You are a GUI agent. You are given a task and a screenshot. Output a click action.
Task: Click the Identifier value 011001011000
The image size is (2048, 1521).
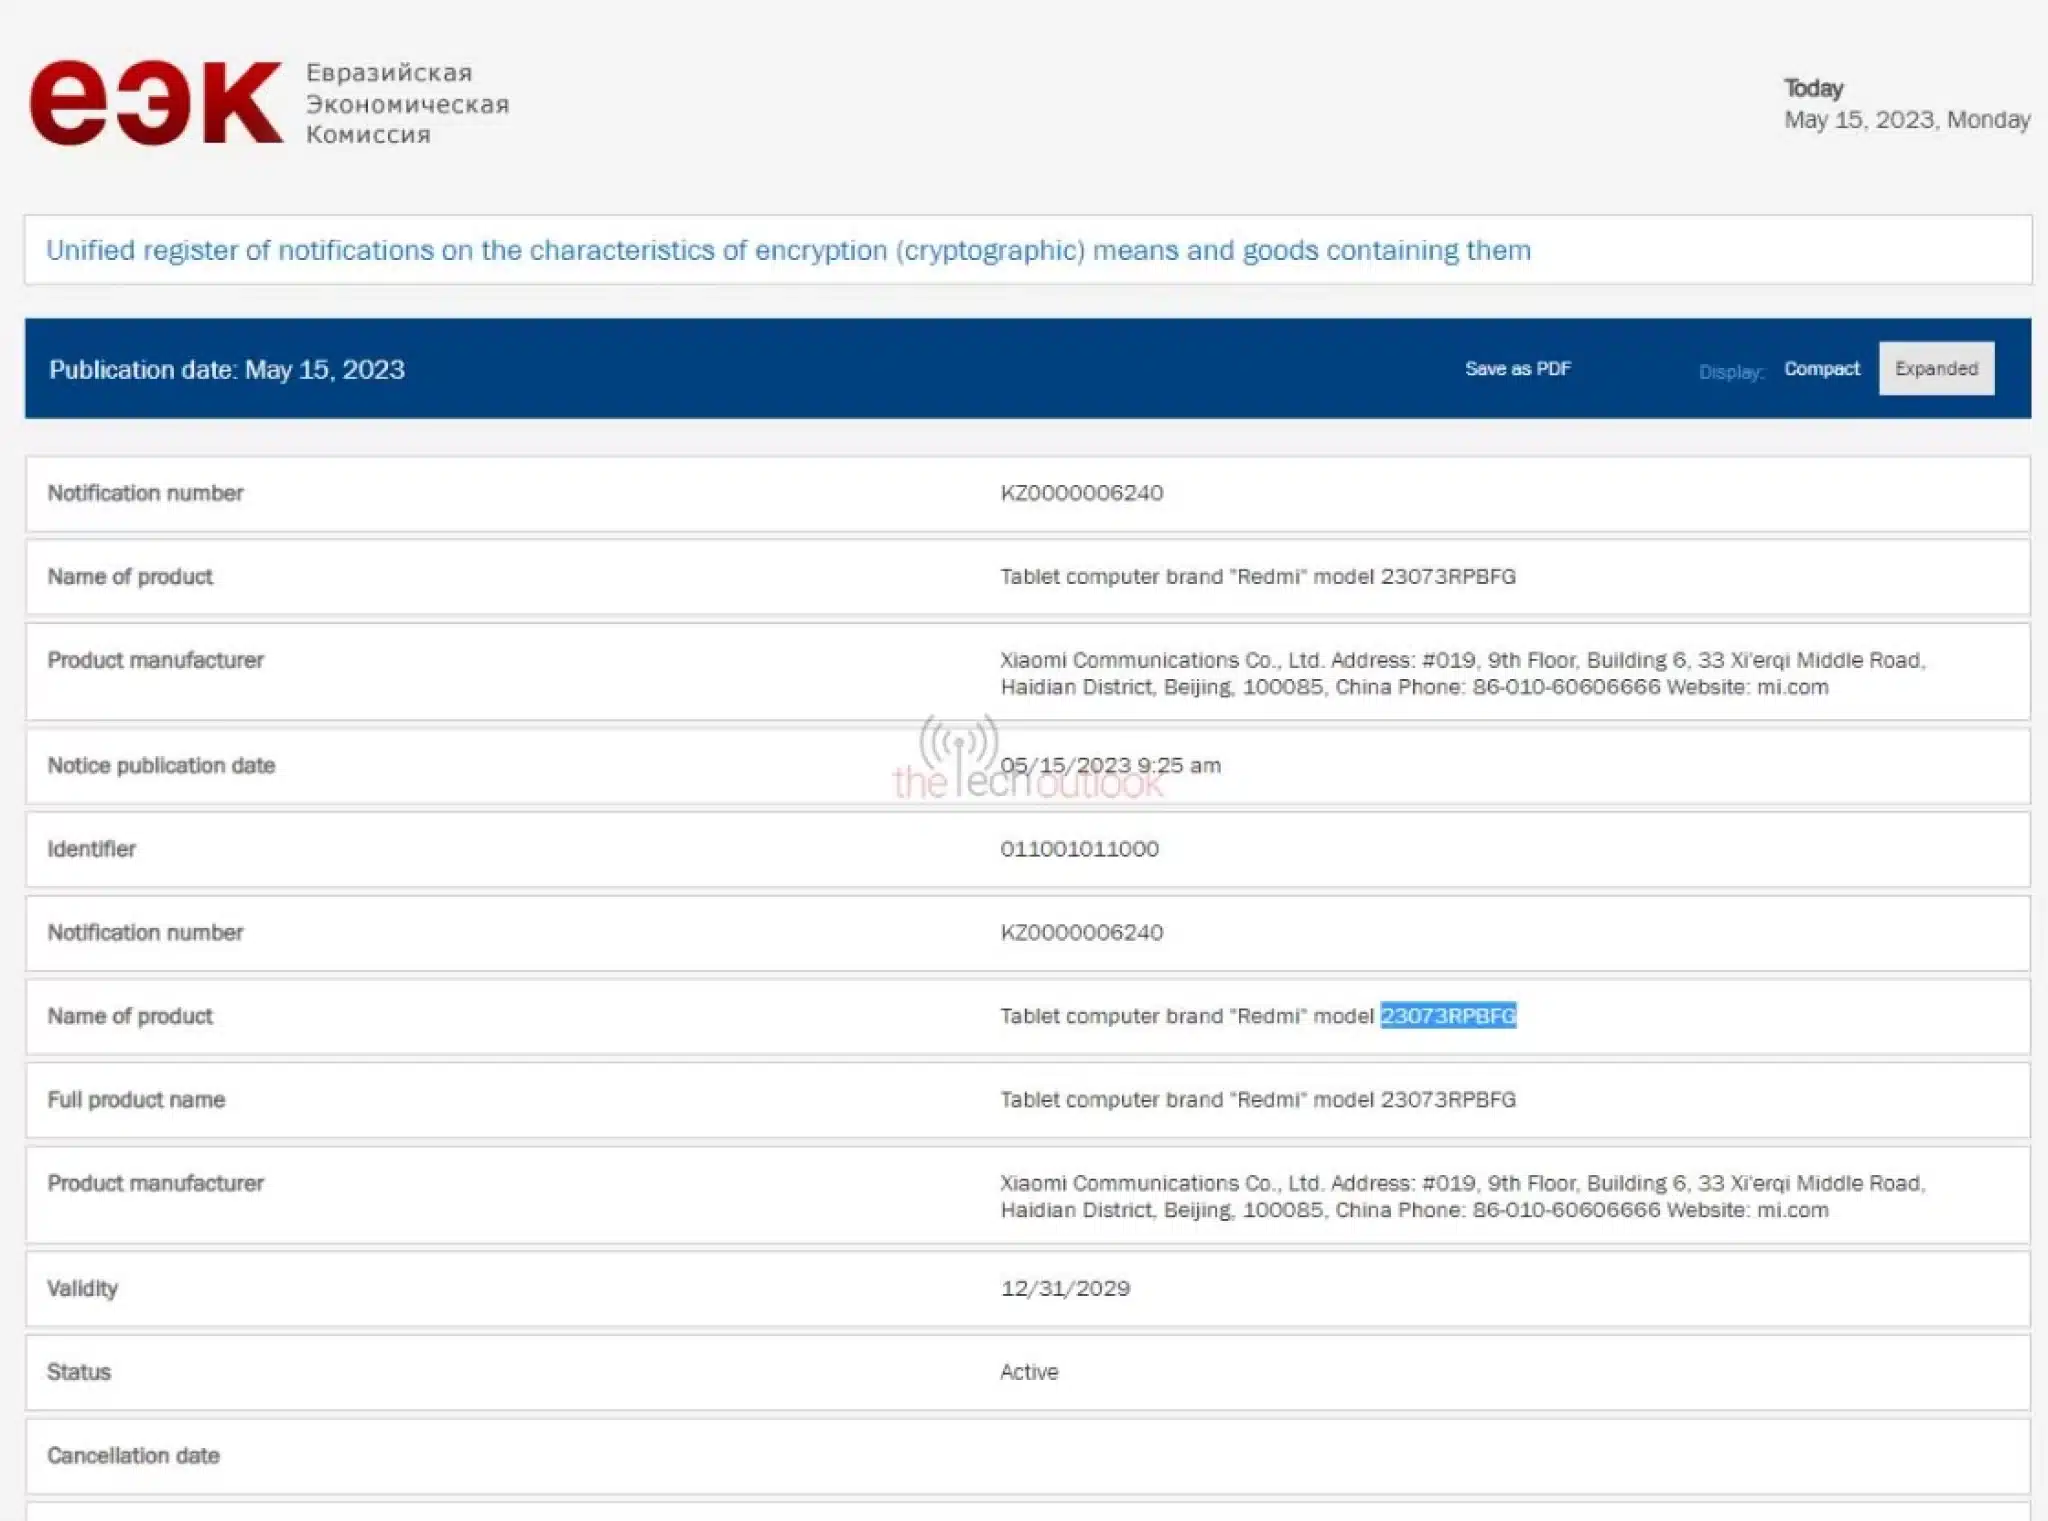(1079, 849)
